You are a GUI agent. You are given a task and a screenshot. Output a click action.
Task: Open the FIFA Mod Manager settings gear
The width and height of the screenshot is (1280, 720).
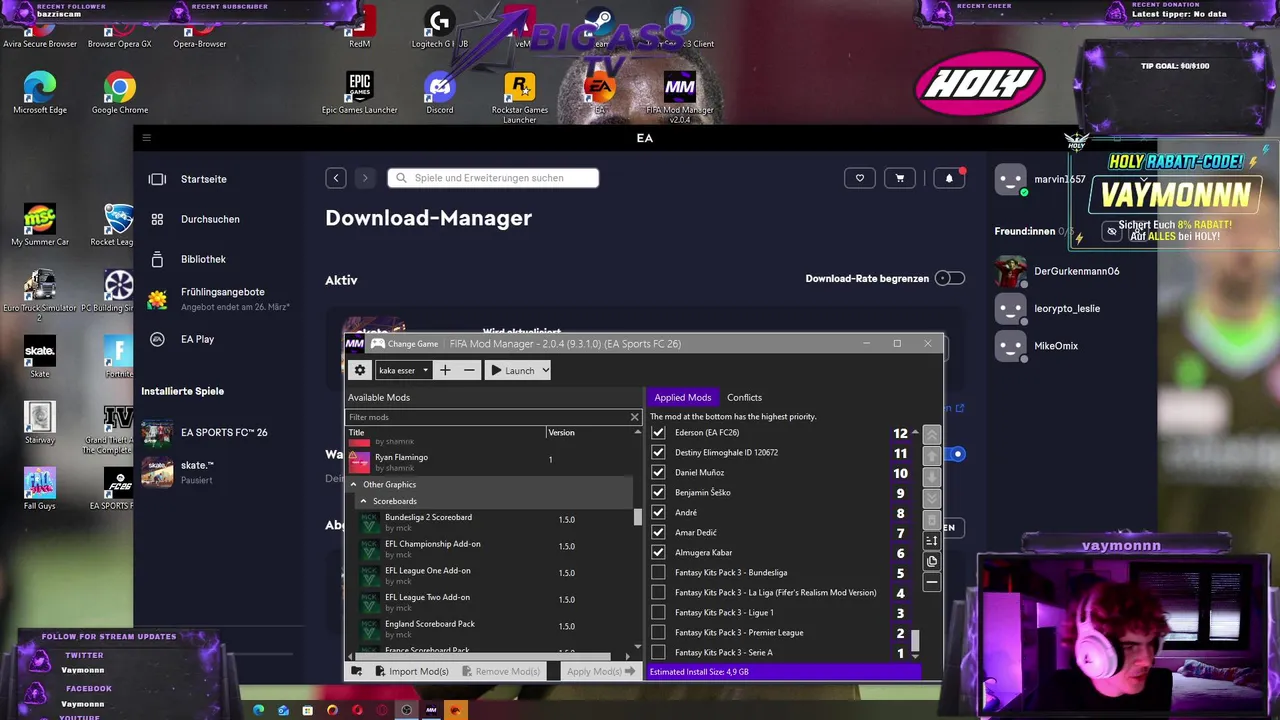(360, 370)
